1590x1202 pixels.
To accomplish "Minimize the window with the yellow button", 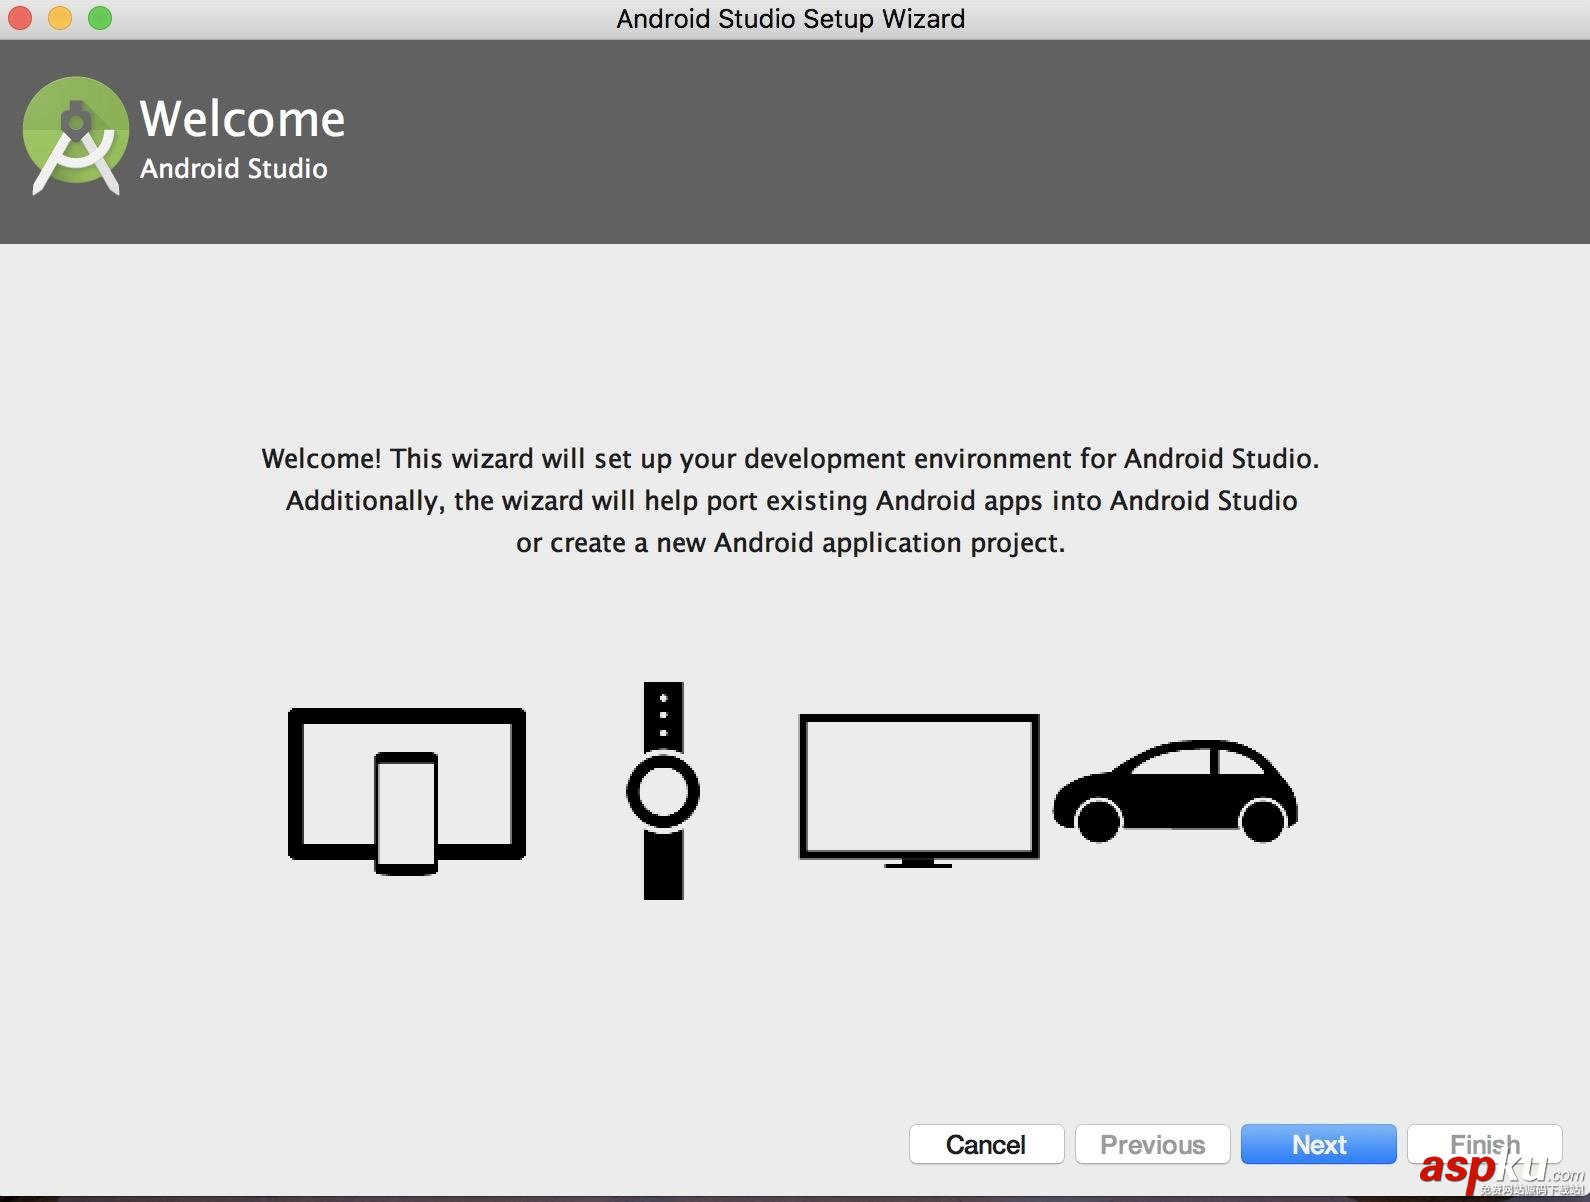I will coord(60,18).
